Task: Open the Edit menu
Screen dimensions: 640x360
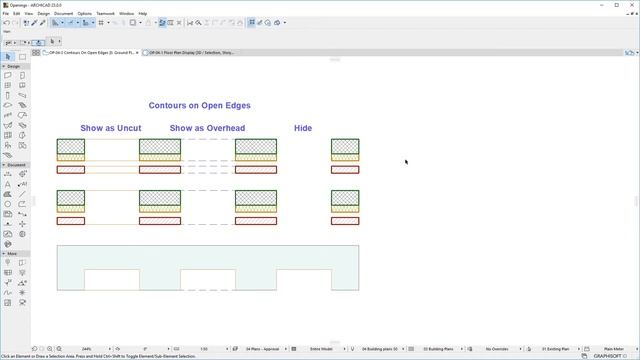Action: click(x=17, y=13)
